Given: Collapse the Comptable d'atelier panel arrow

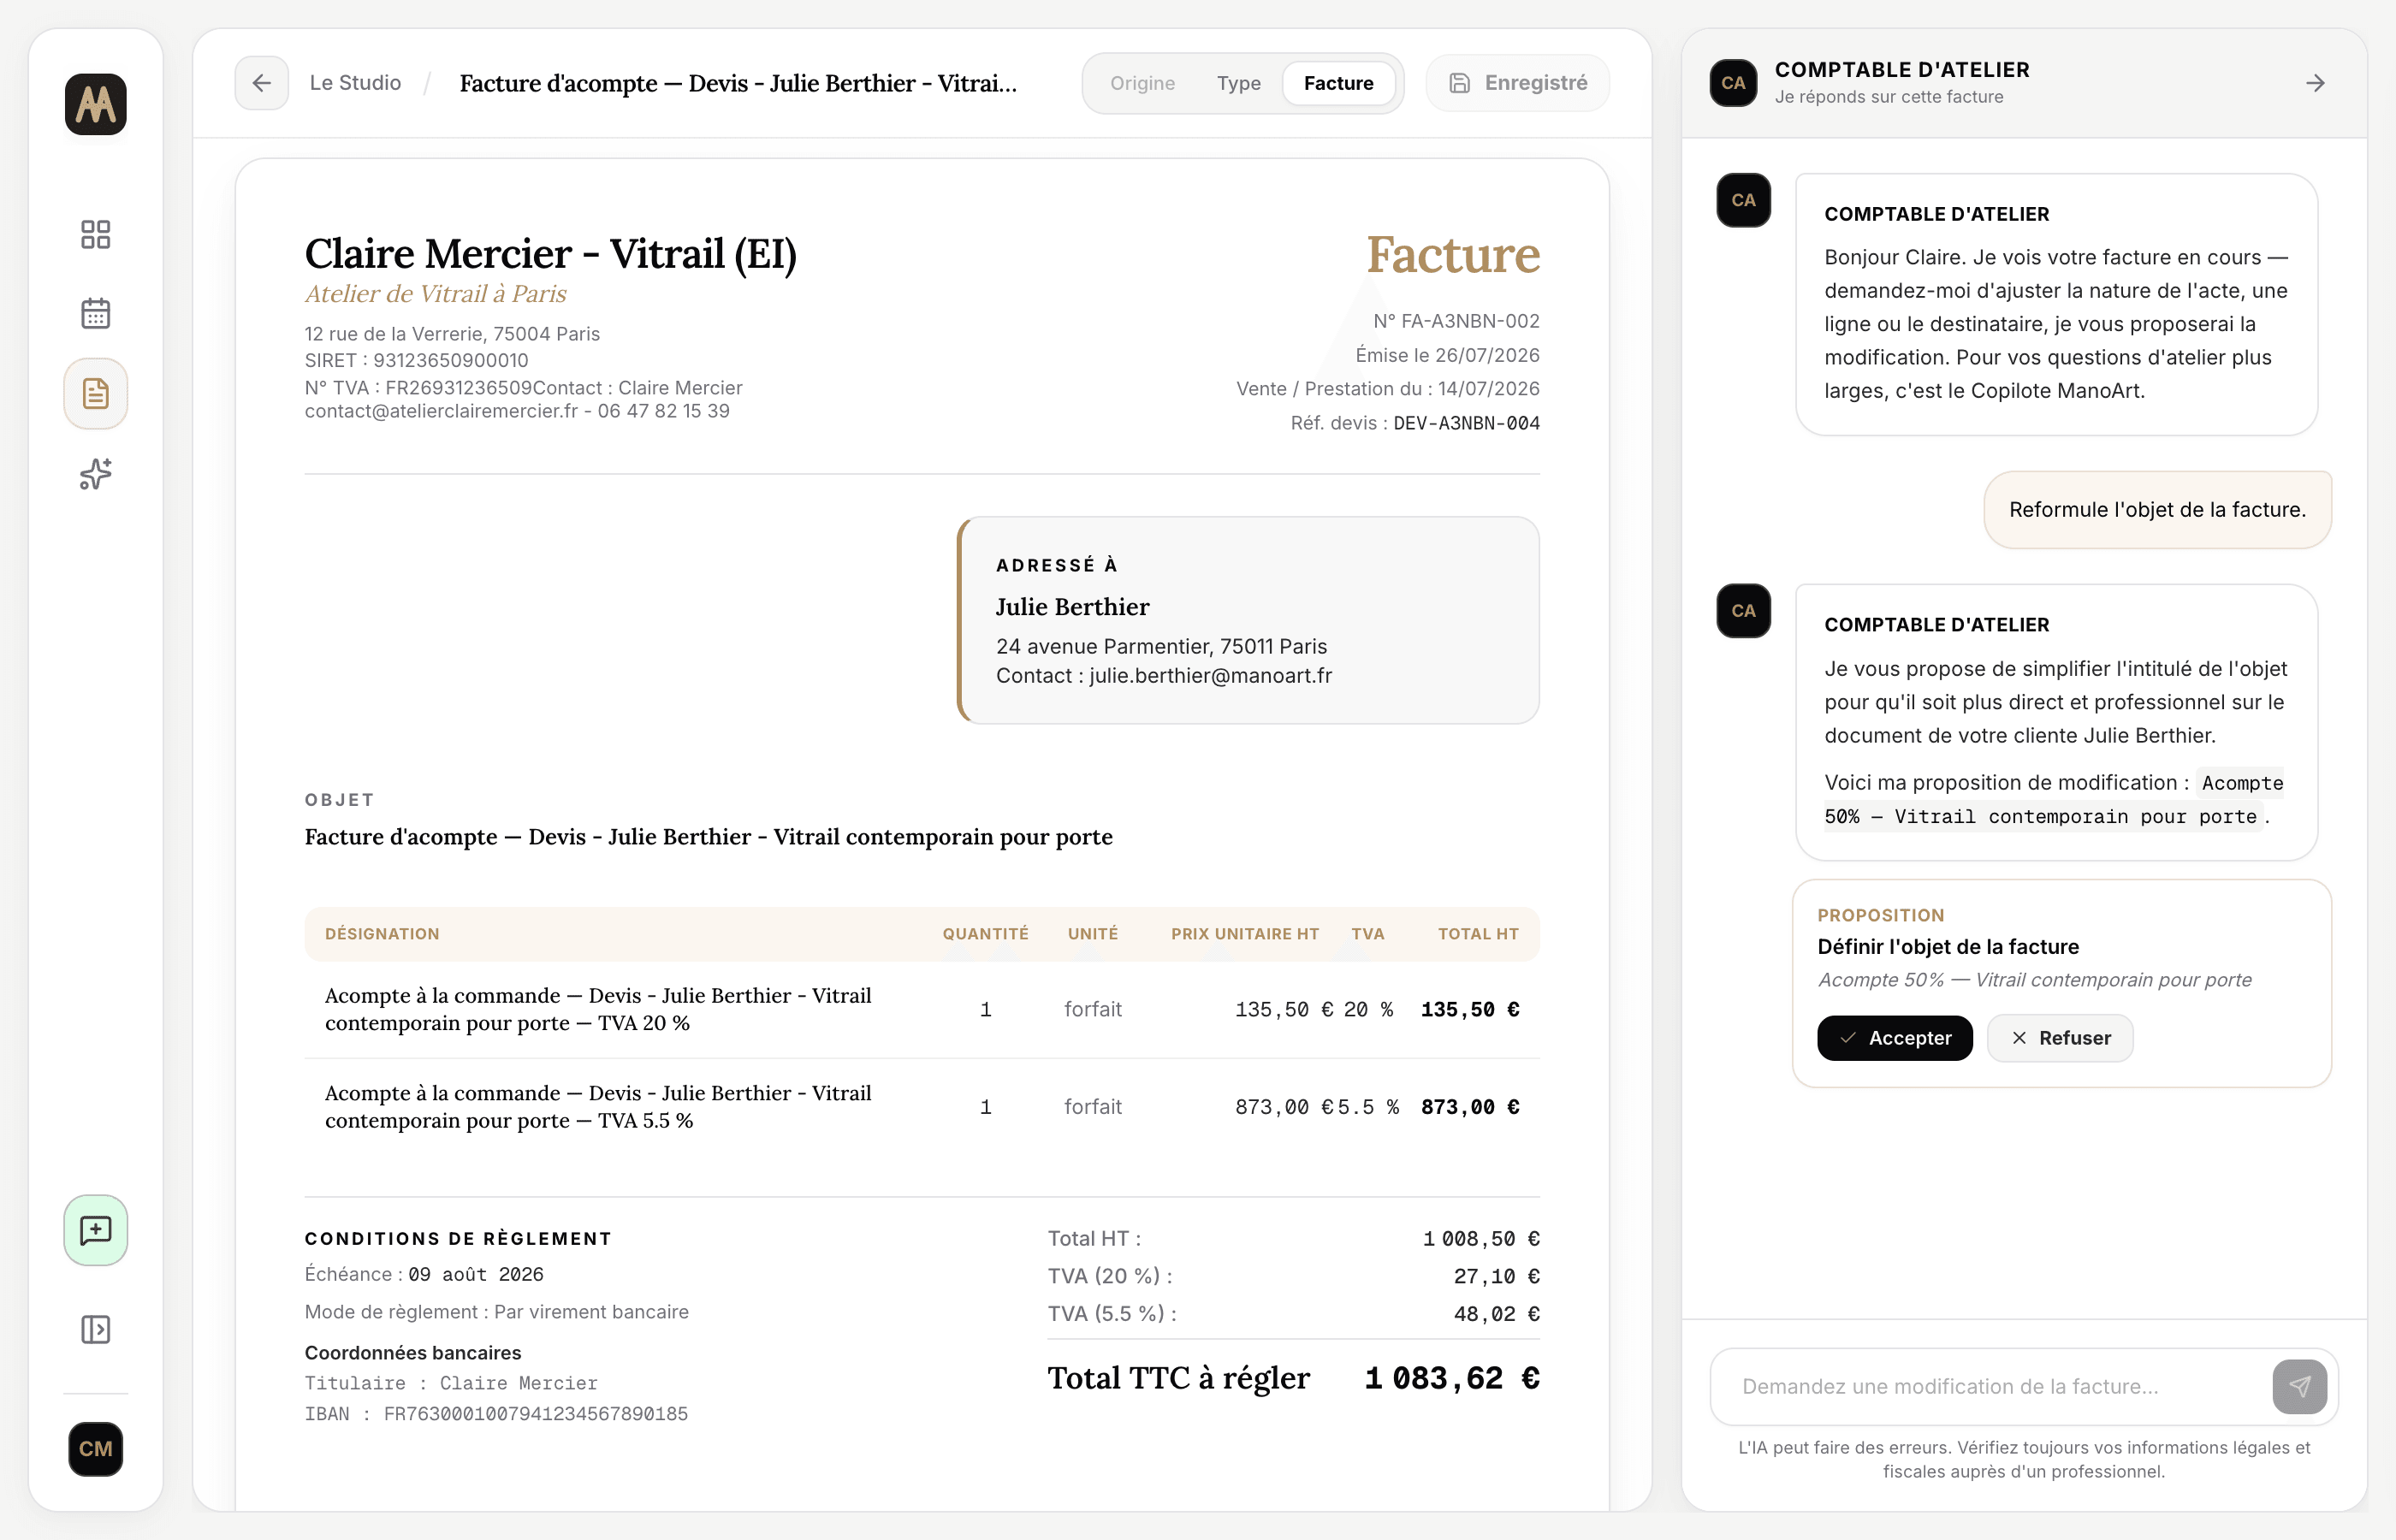Looking at the screenshot, I should click(2315, 83).
